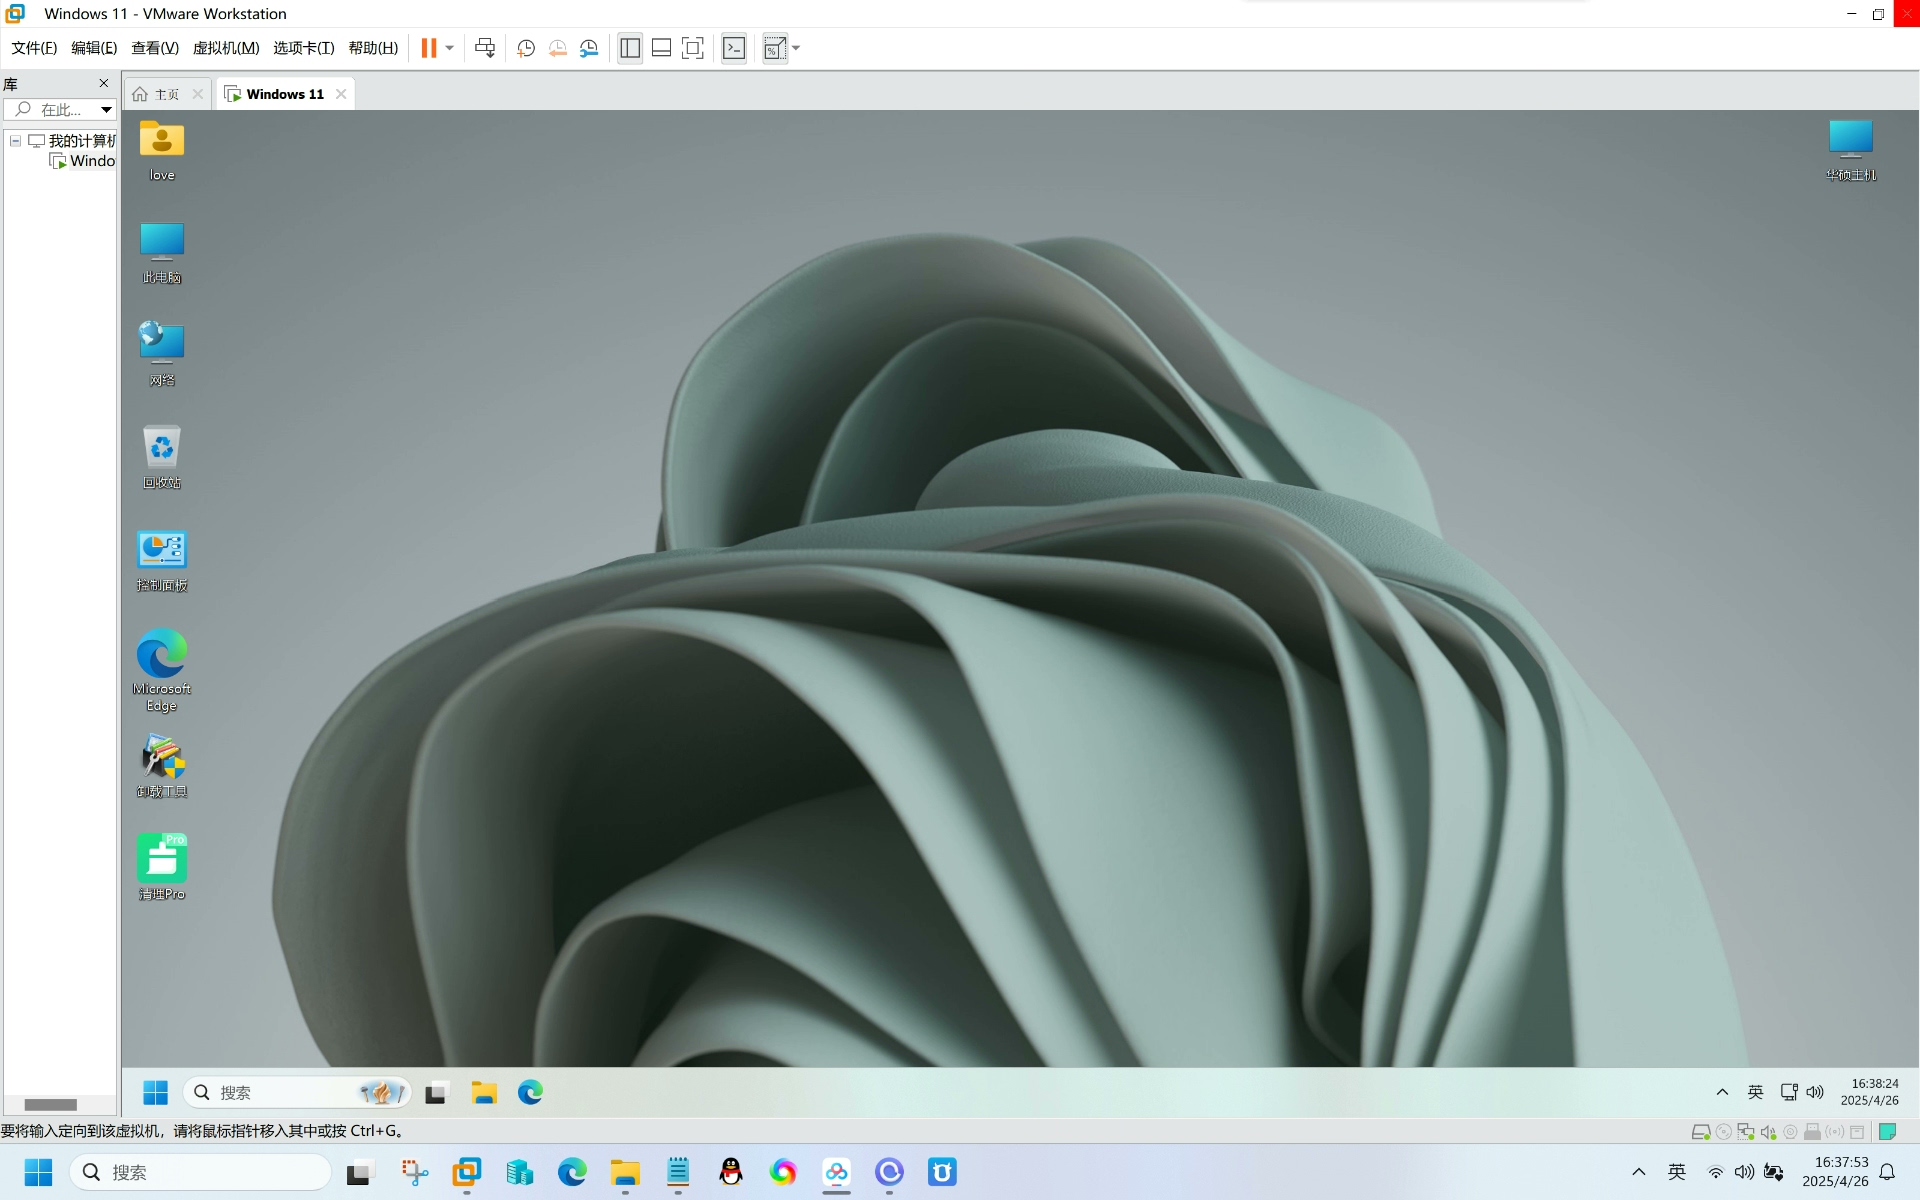1920x1200 pixels.
Task: Open the 虚拟机(M) menu
Action: (x=226, y=48)
